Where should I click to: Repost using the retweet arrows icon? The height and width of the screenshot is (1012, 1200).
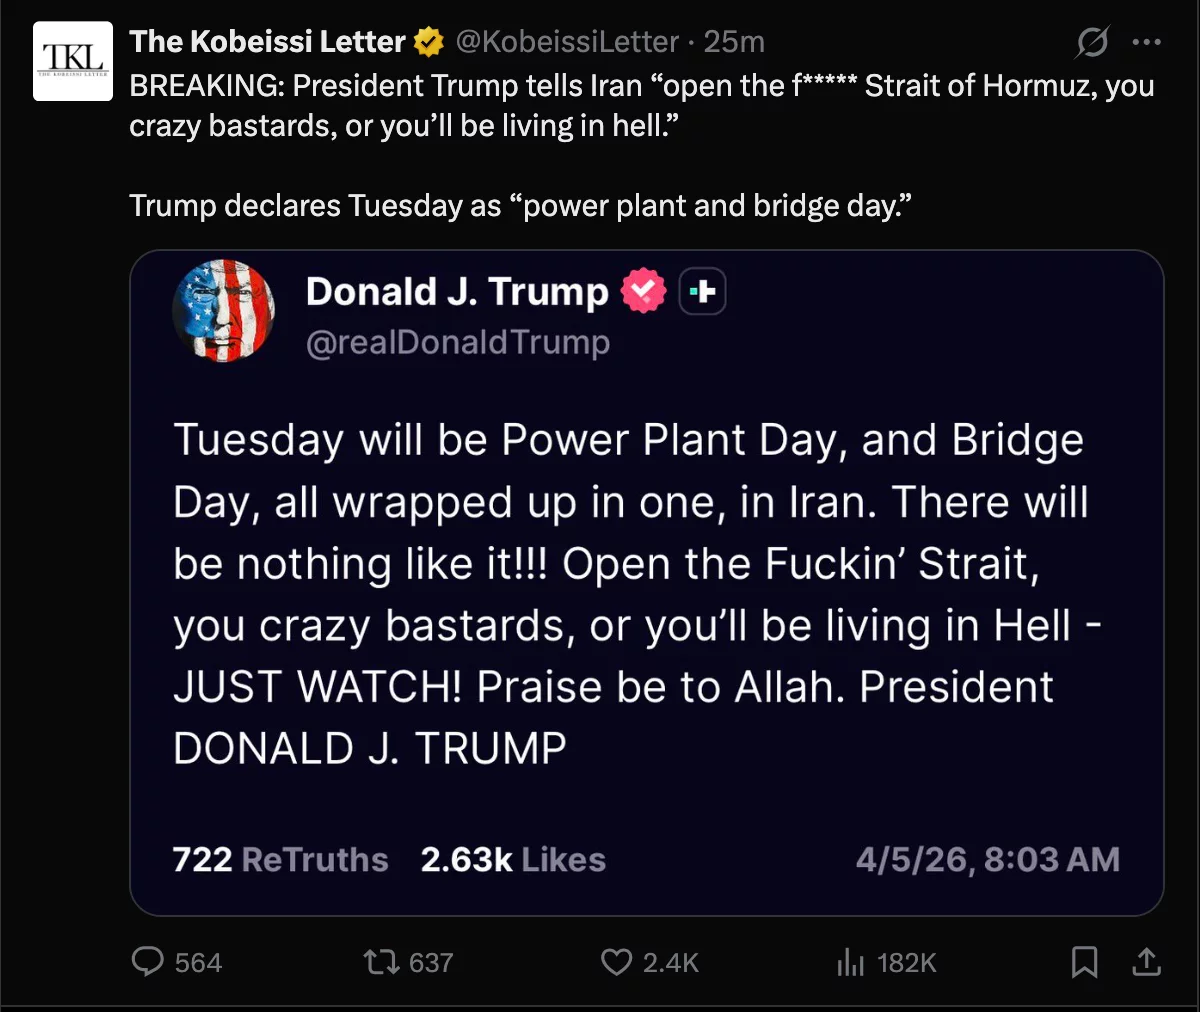click(x=379, y=962)
